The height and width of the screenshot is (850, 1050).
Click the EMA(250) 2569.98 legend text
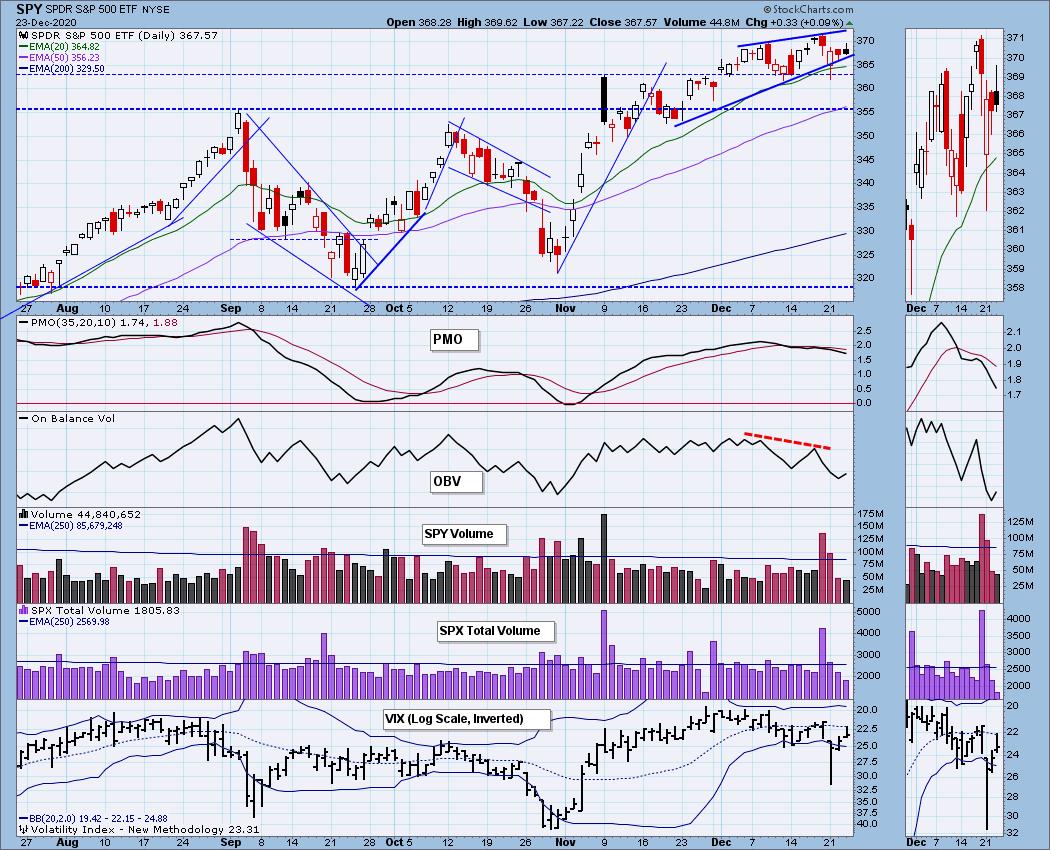[x=64, y=622]
